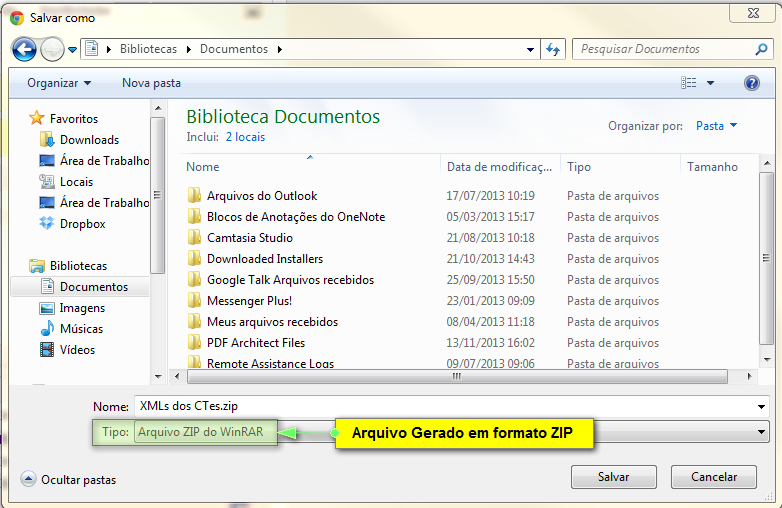Image resolution: width=782 pixels, height=508 pixels.
Task: Open the view options dropdown arrow
Action: (710, 83)
